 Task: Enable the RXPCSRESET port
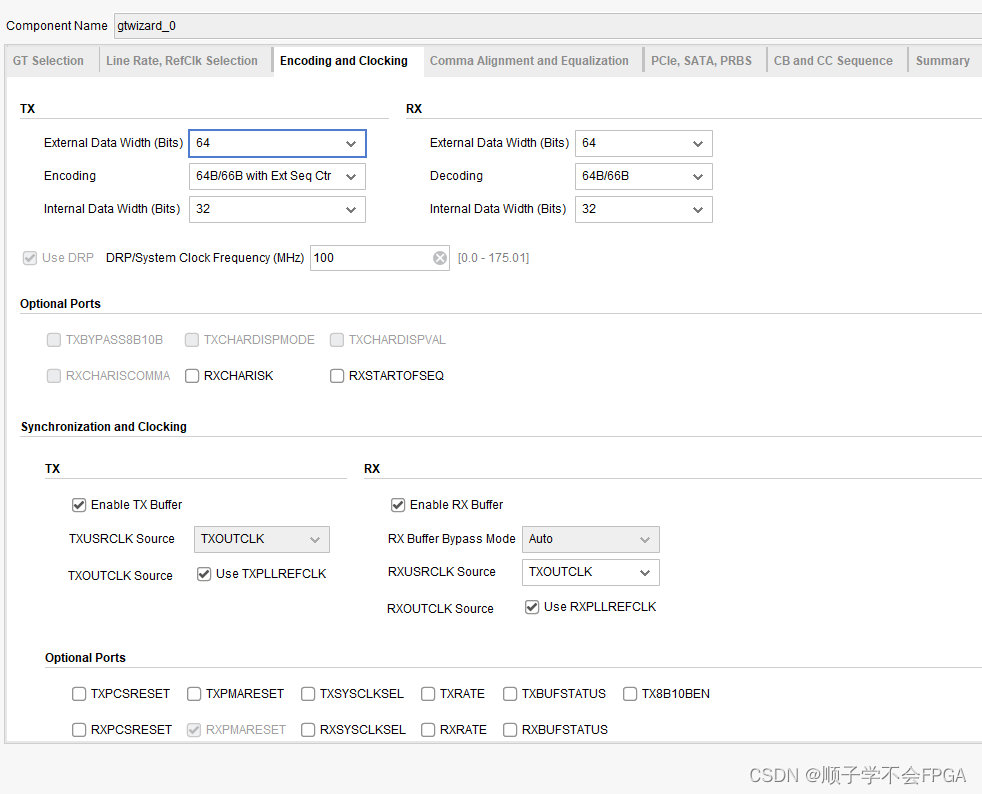coord(79,730)
